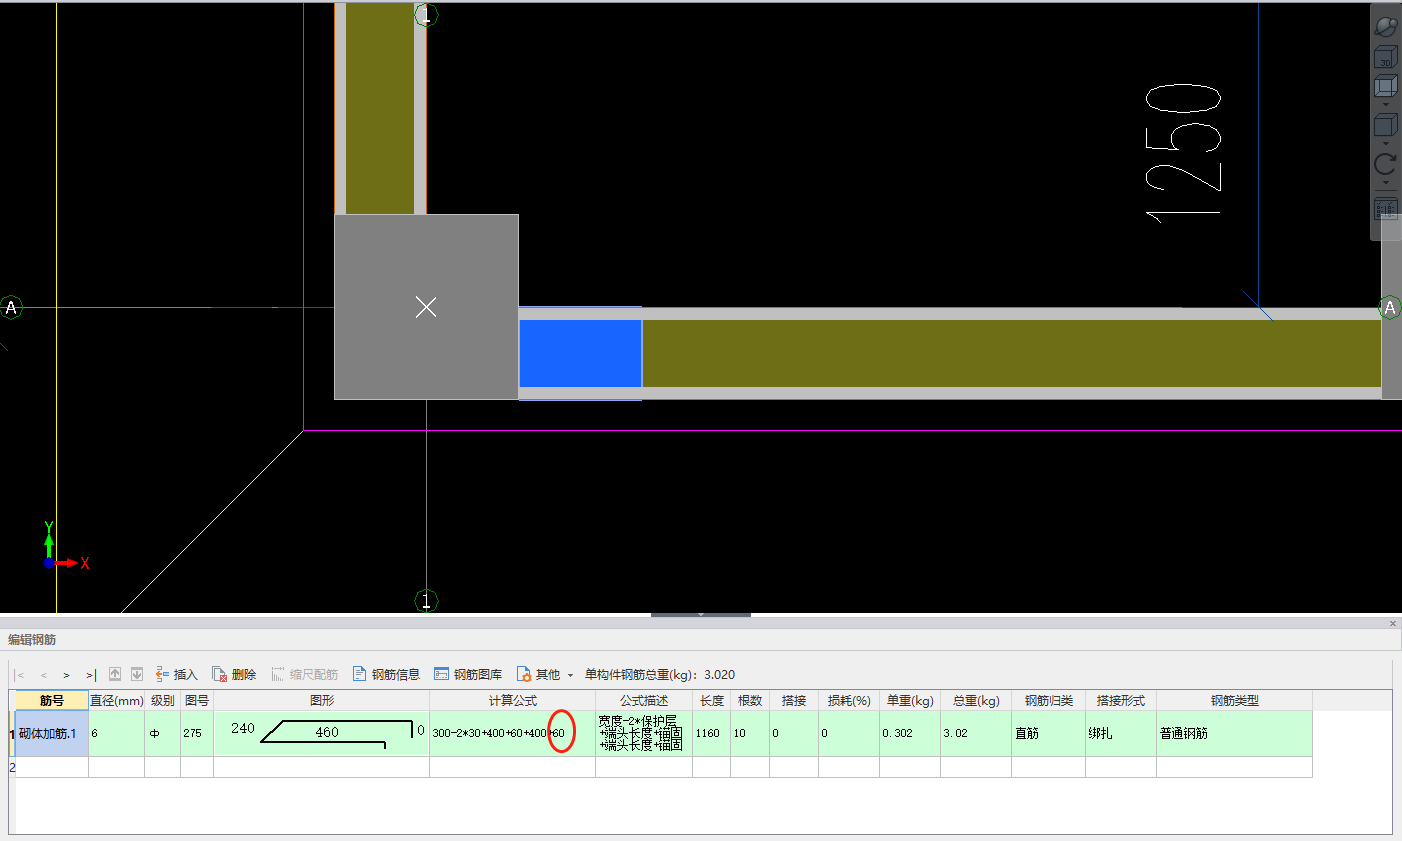Go to previous rebar record
This screenshot has height=841, width=1402.
pos(43,675)
